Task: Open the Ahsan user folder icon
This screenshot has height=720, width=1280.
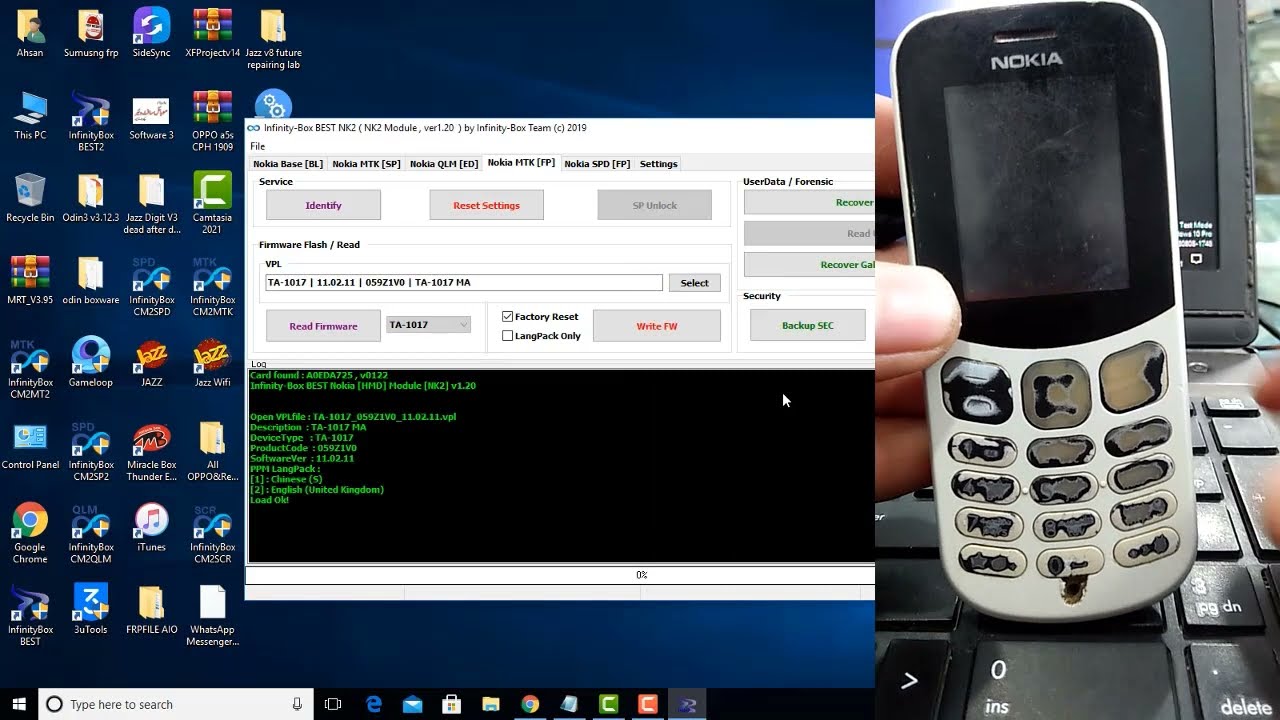Action: click(x=30, y=33)
